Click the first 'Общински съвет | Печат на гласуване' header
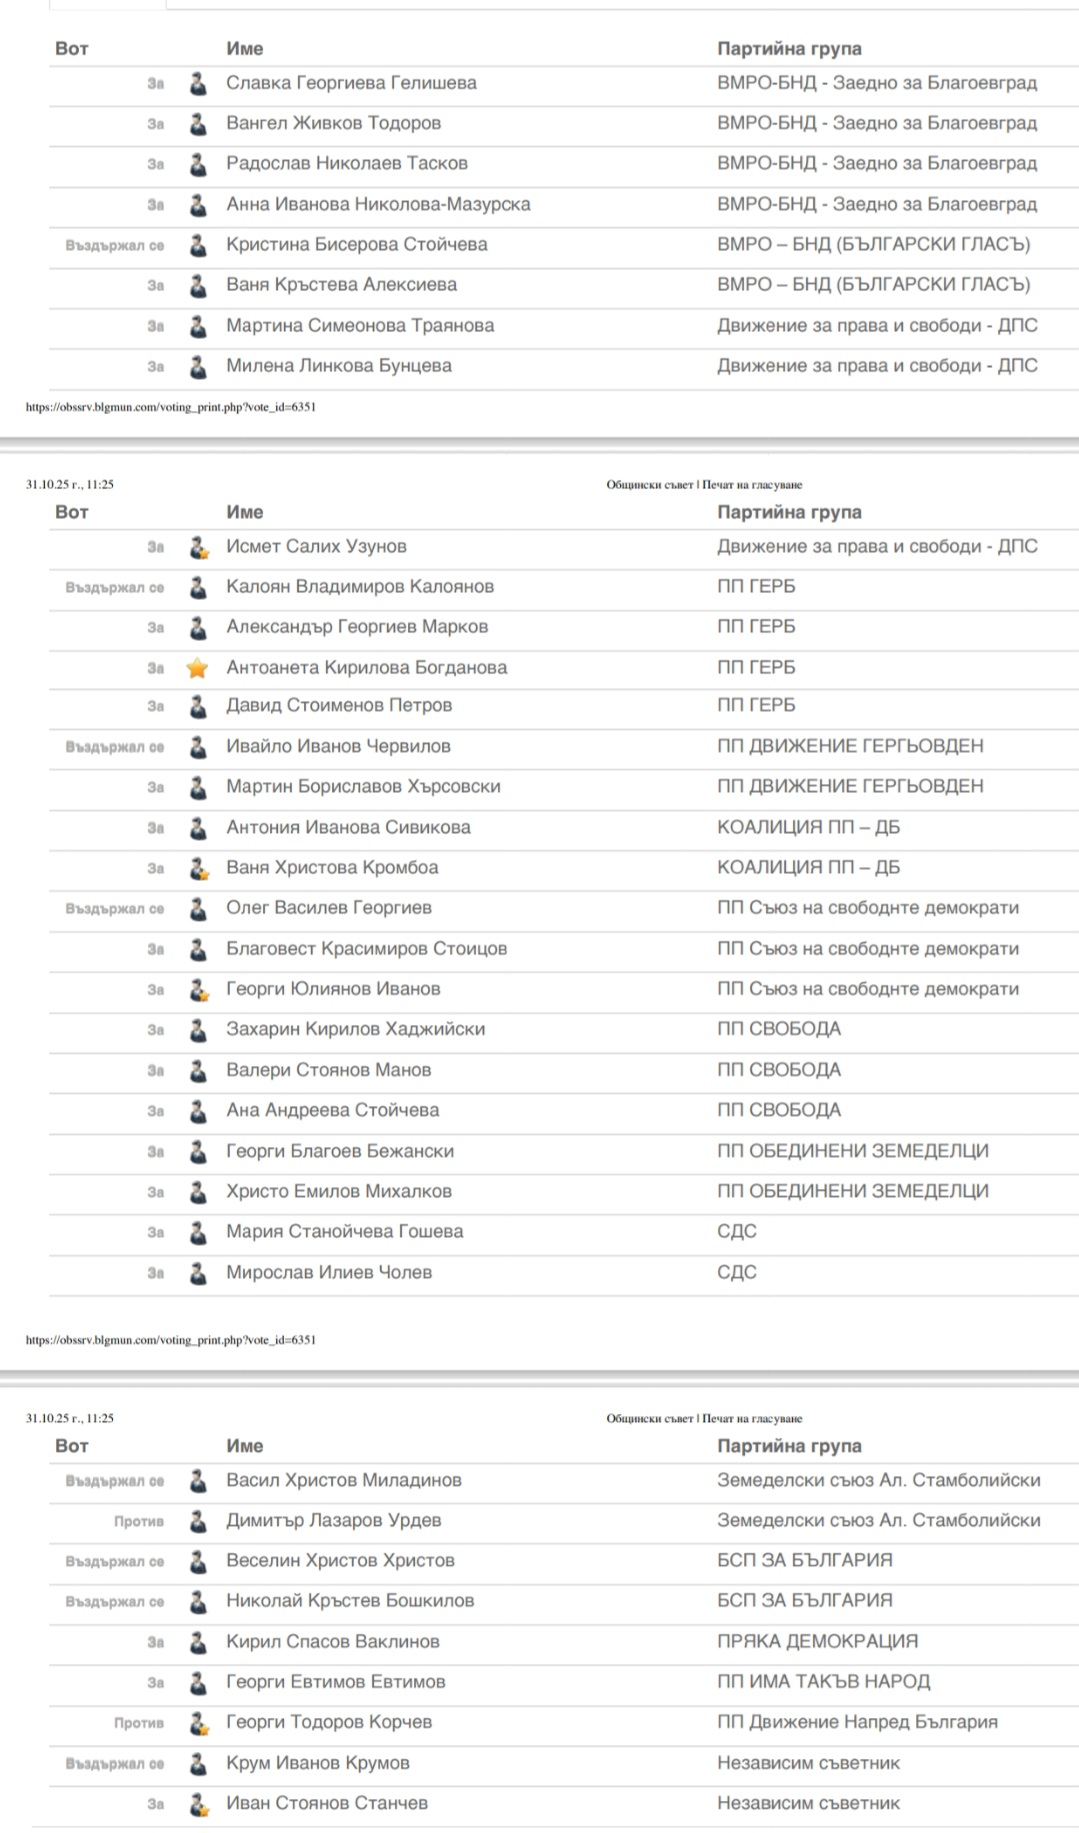Screen dimensions: 1079x1833 point(704,485)
